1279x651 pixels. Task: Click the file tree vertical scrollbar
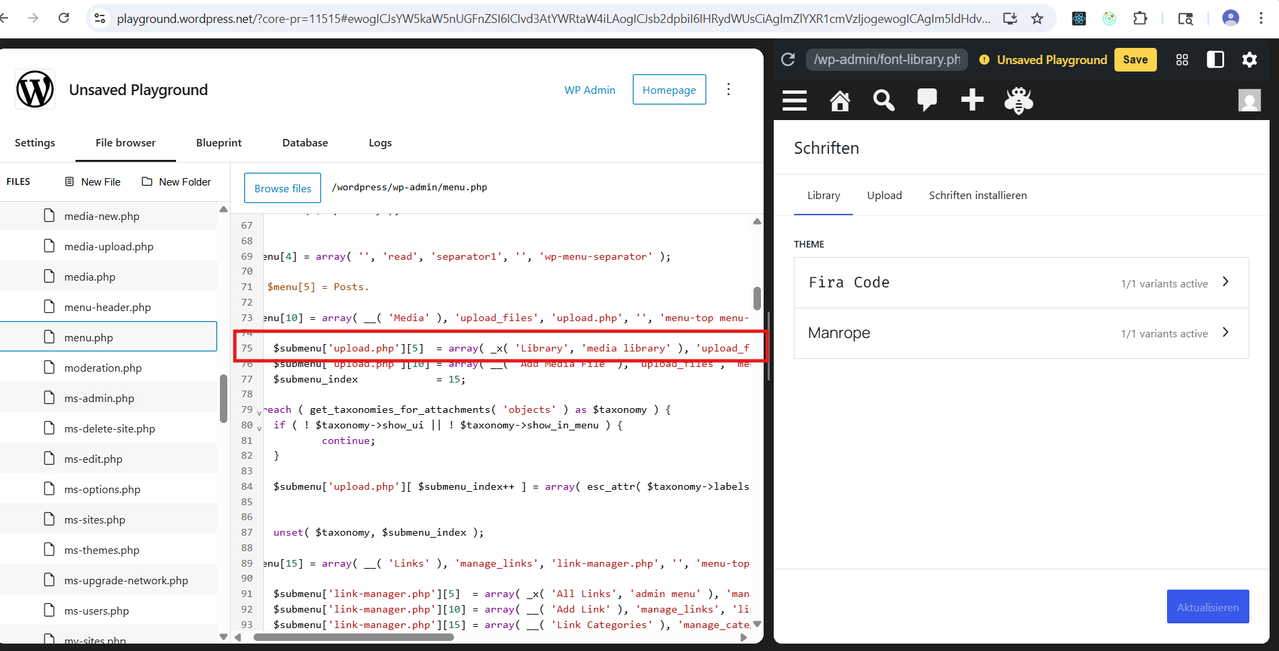(224, 400)
